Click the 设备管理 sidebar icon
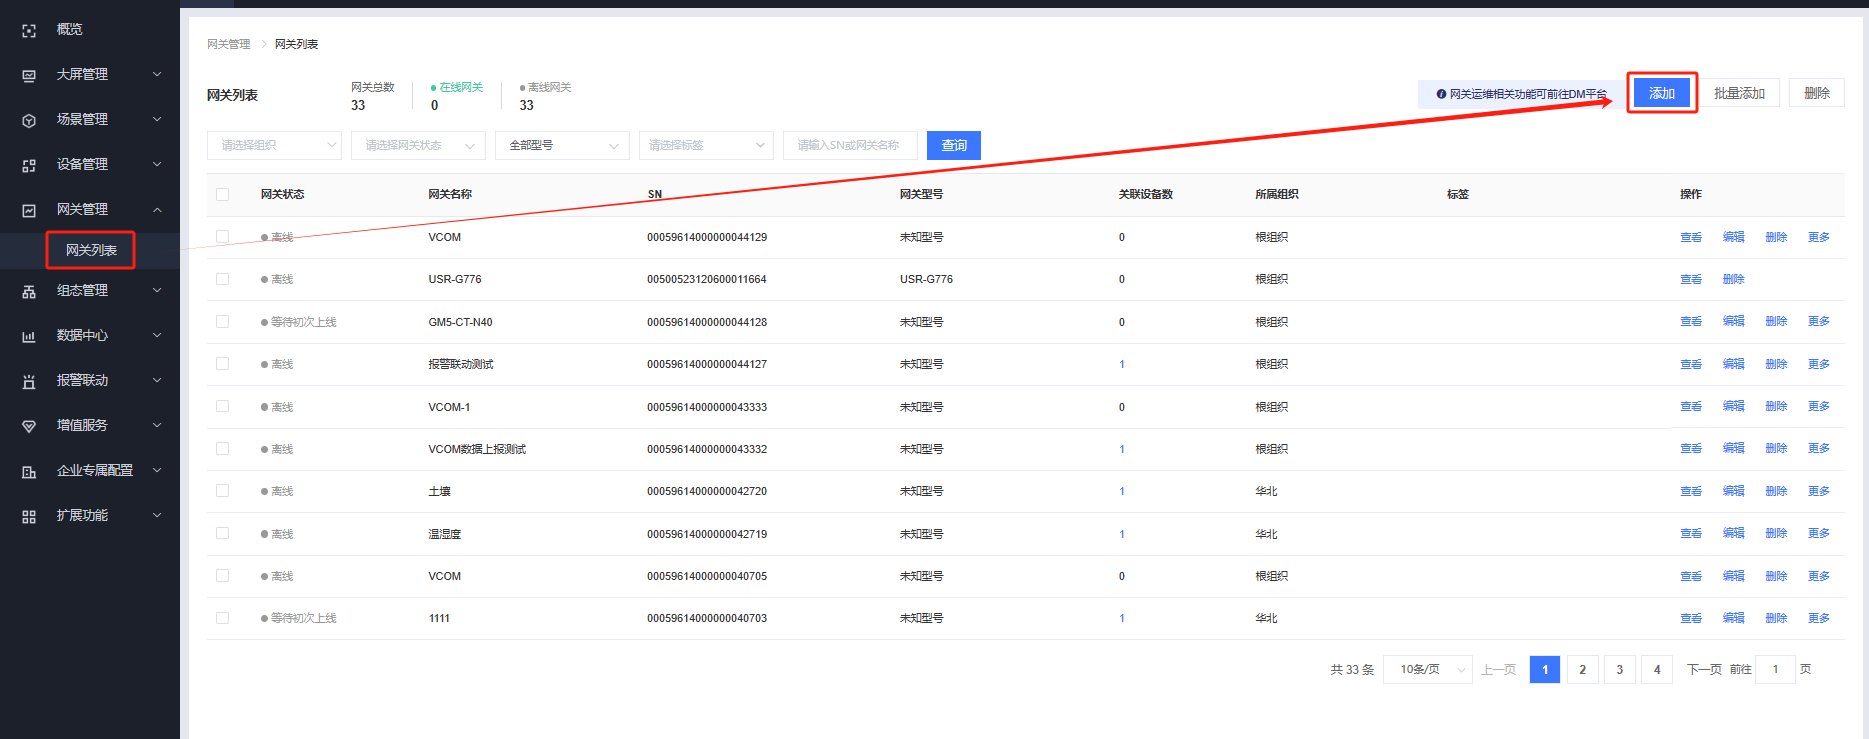The width and height of the screenshot is (1869, 739). [x=29, y=165]
